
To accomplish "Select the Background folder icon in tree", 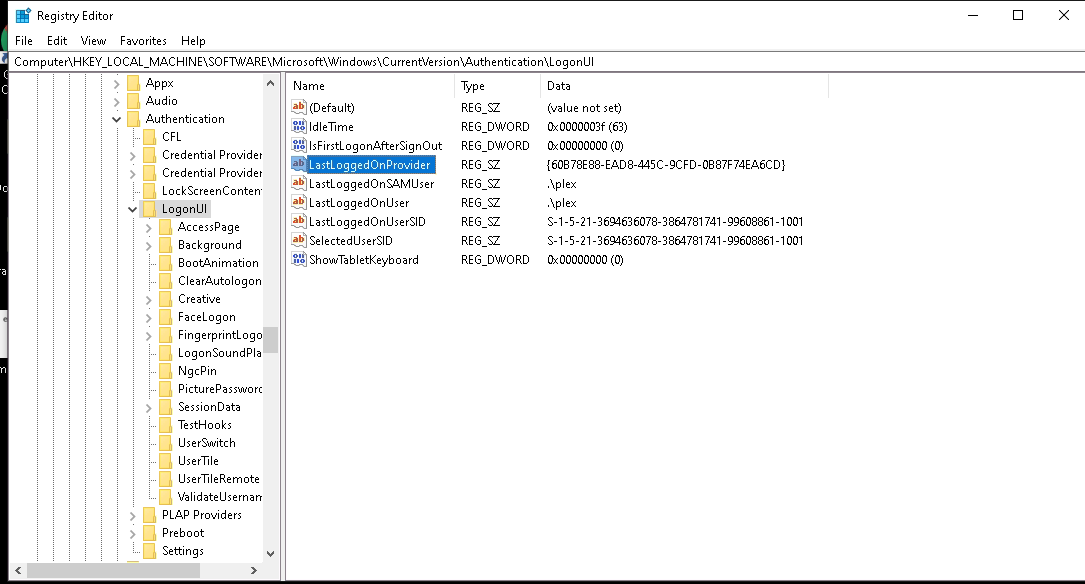I will [x=166, y=245].
